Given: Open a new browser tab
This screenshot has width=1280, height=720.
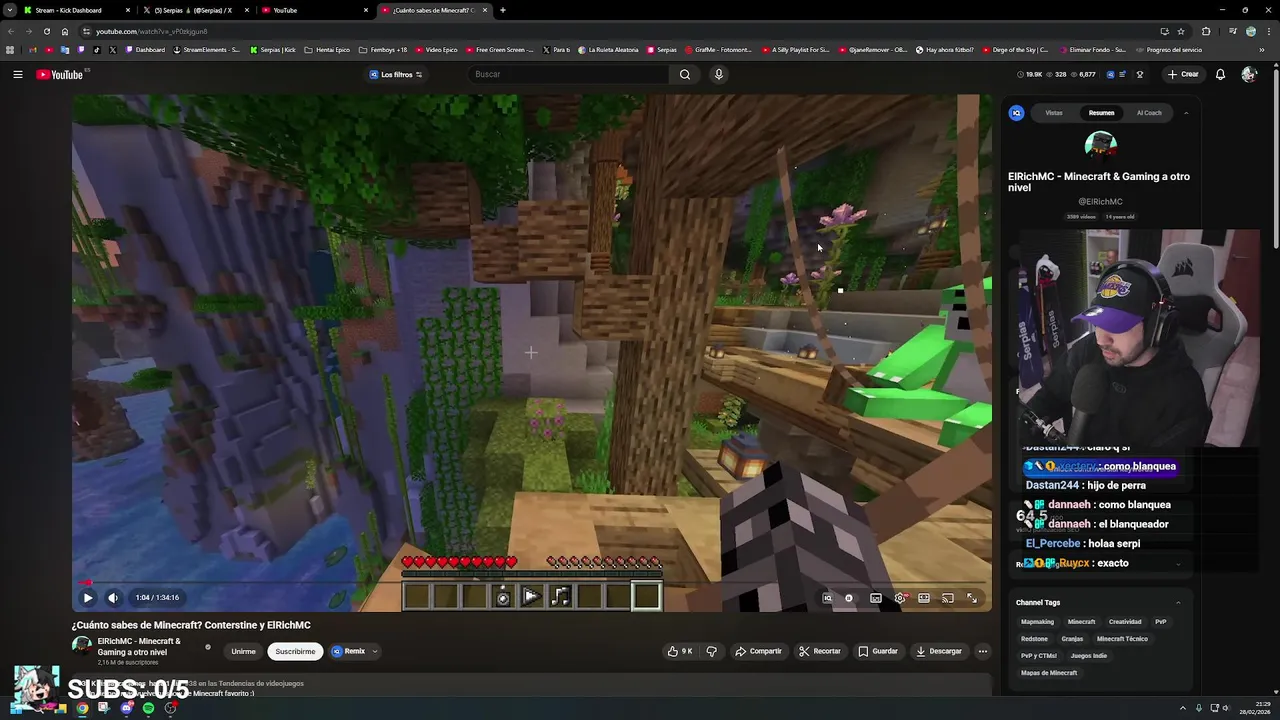Looking at the screenshot, I should 502,10.
